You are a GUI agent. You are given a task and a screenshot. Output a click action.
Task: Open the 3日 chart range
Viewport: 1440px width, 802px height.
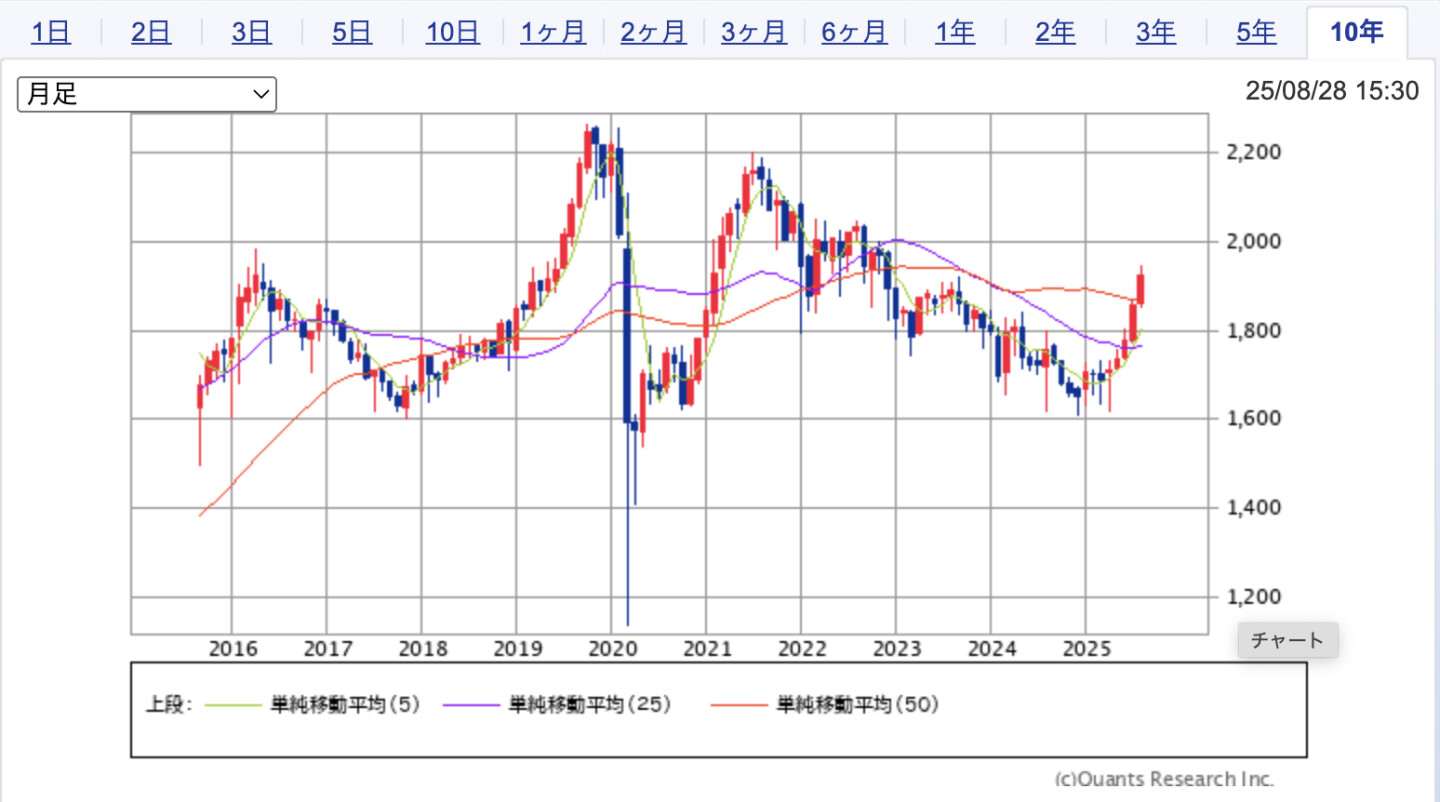(x=251, y=32)
